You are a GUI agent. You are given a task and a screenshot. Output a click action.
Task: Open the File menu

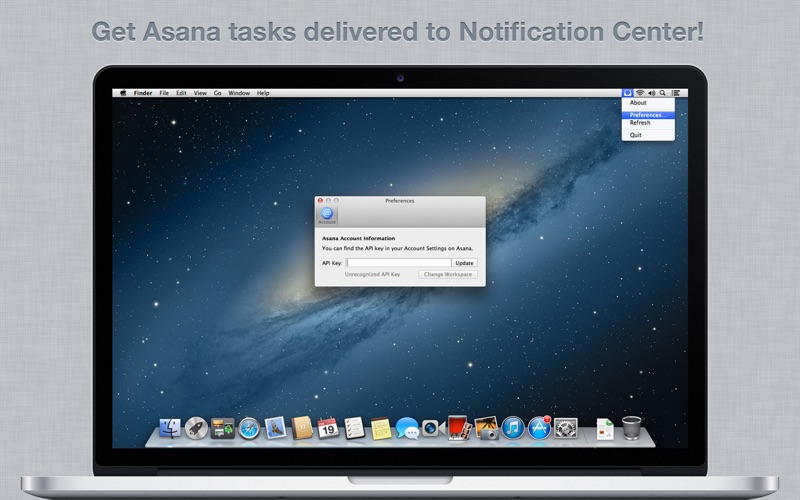click(164, 93)
